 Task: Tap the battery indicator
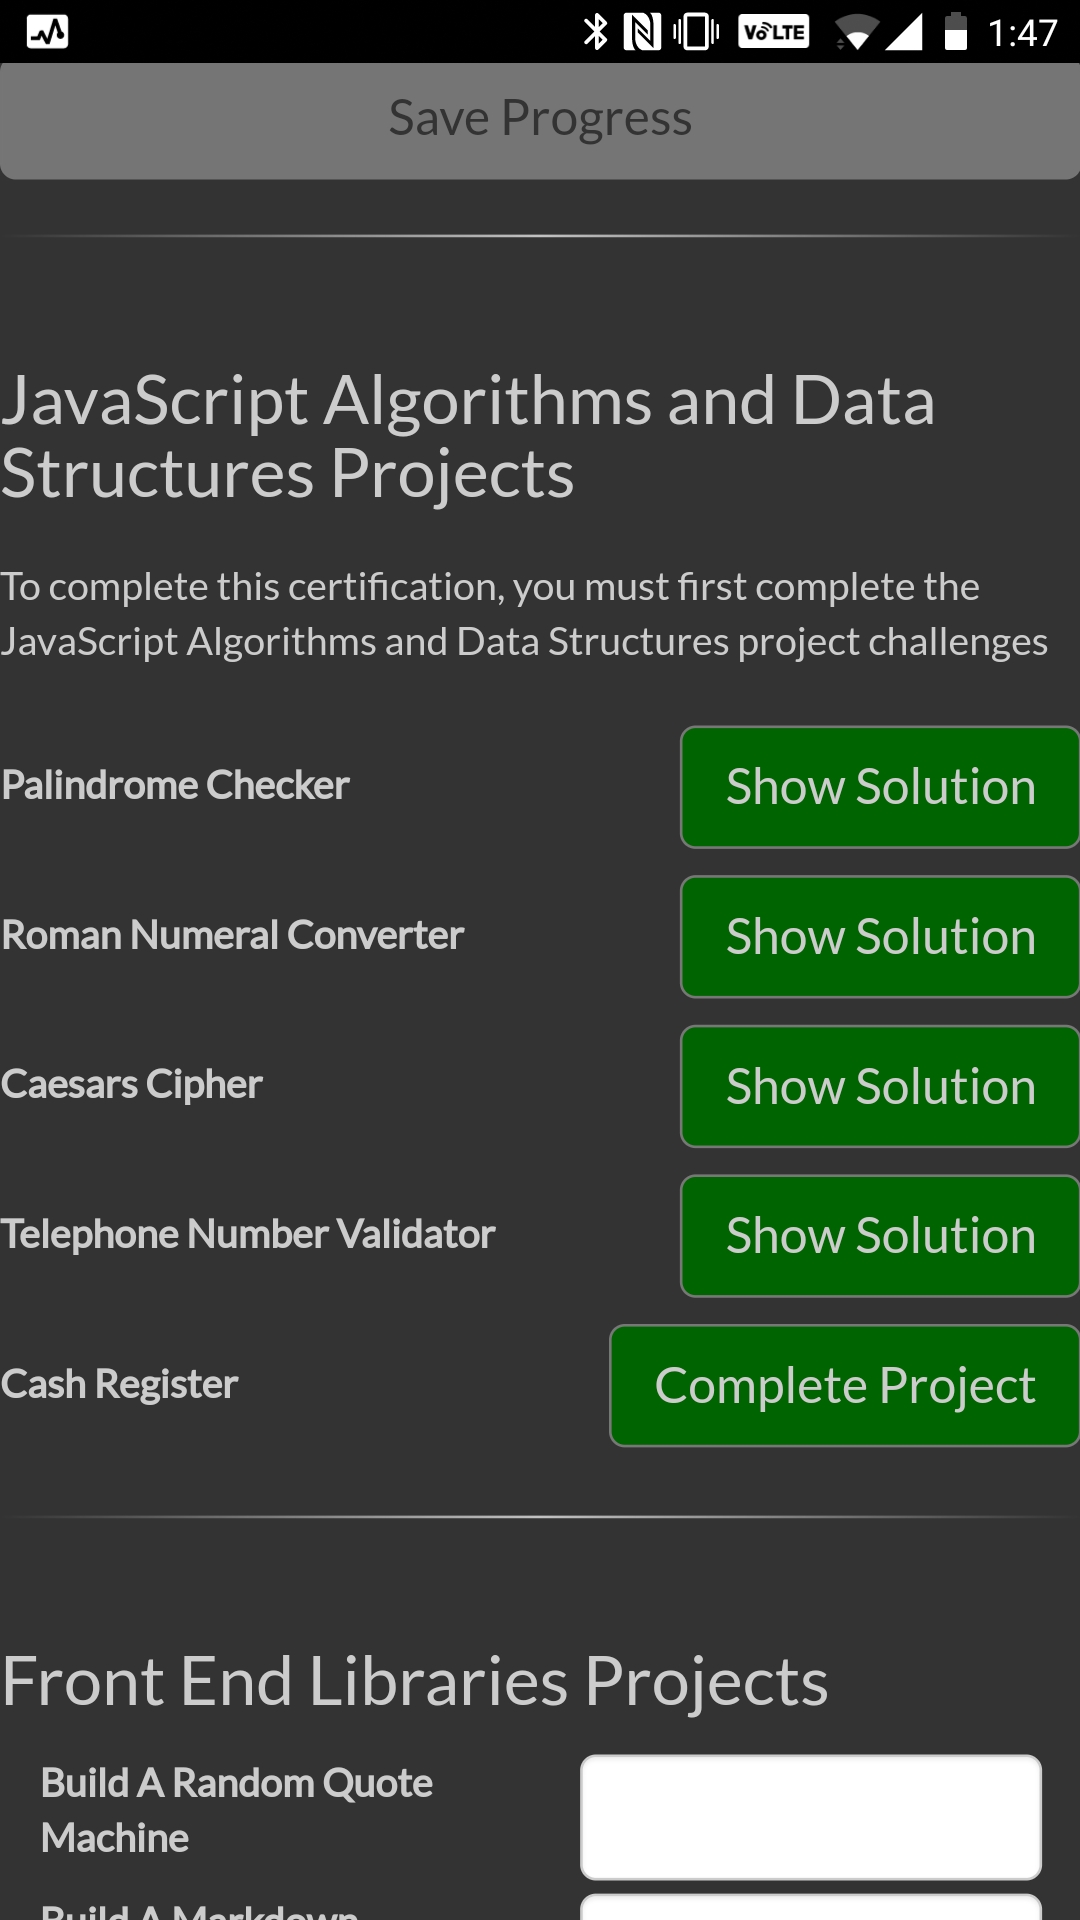click(x=954, y=31)
